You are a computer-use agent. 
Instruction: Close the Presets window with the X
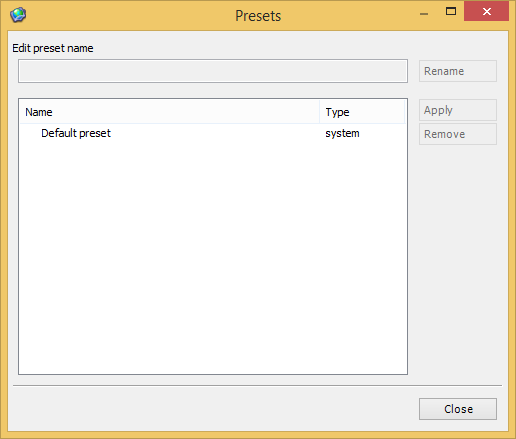(x=486, y=12)
